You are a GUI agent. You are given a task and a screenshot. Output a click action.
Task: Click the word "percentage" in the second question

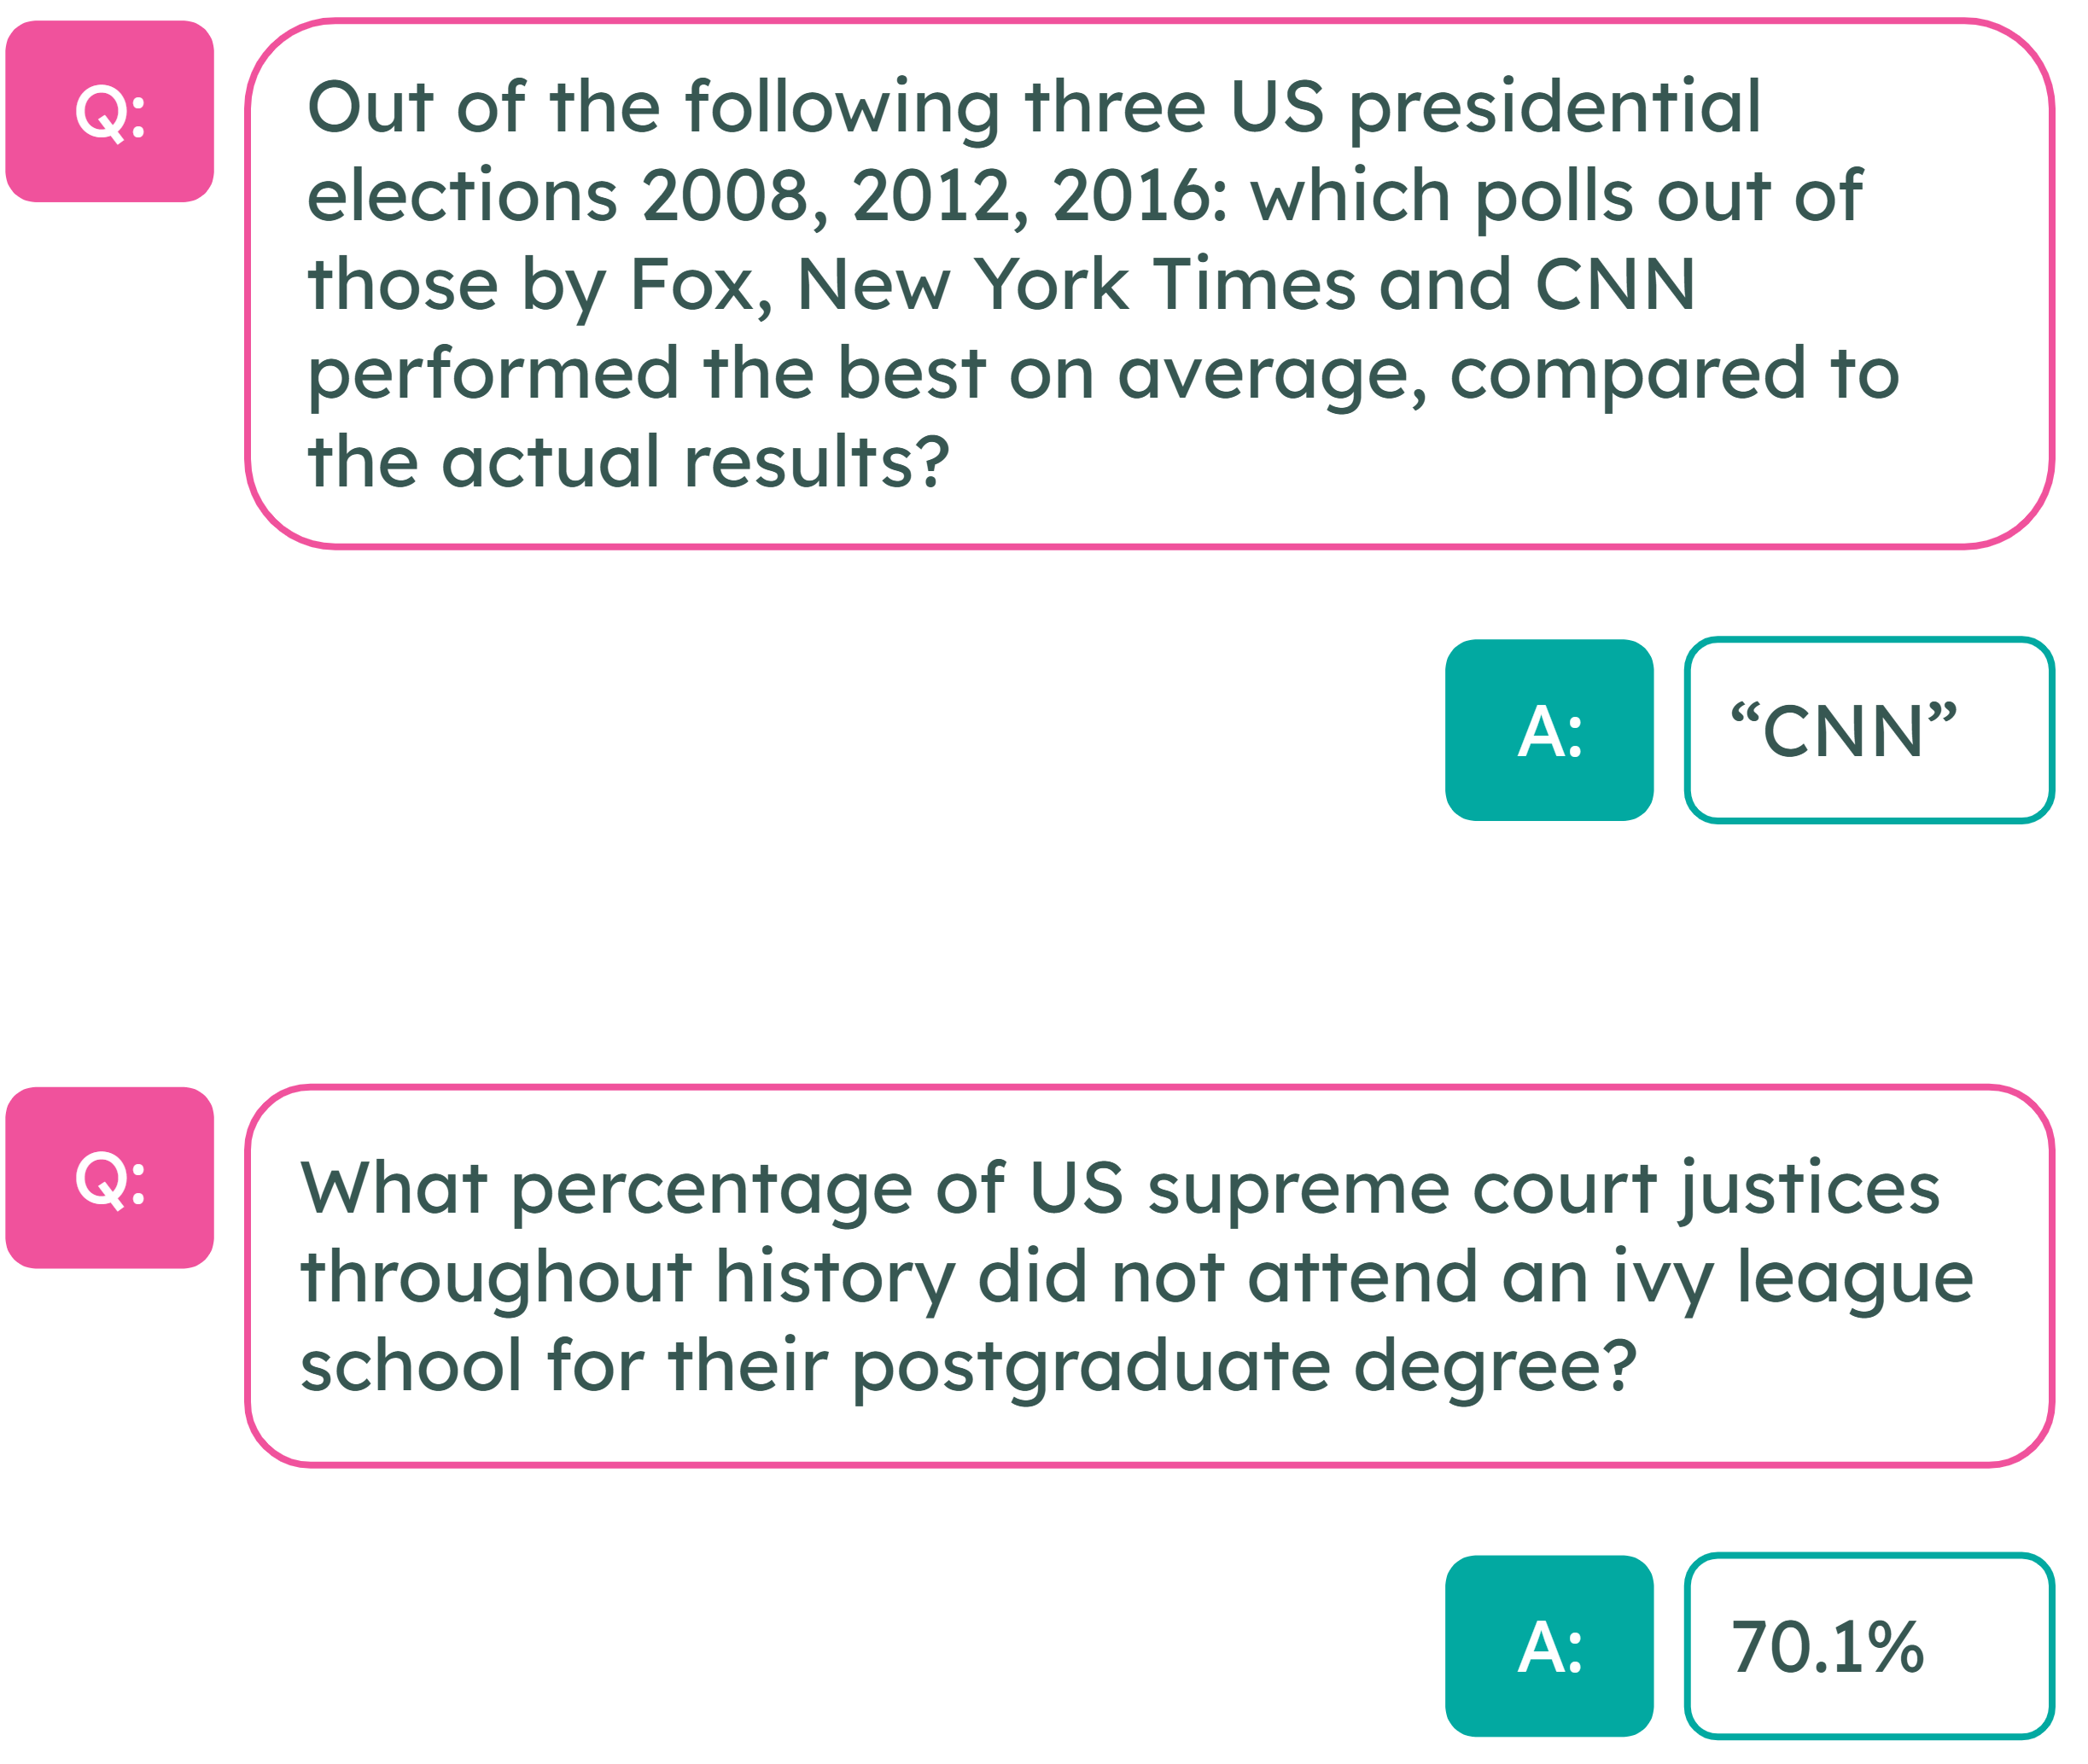click(712, 1189)
